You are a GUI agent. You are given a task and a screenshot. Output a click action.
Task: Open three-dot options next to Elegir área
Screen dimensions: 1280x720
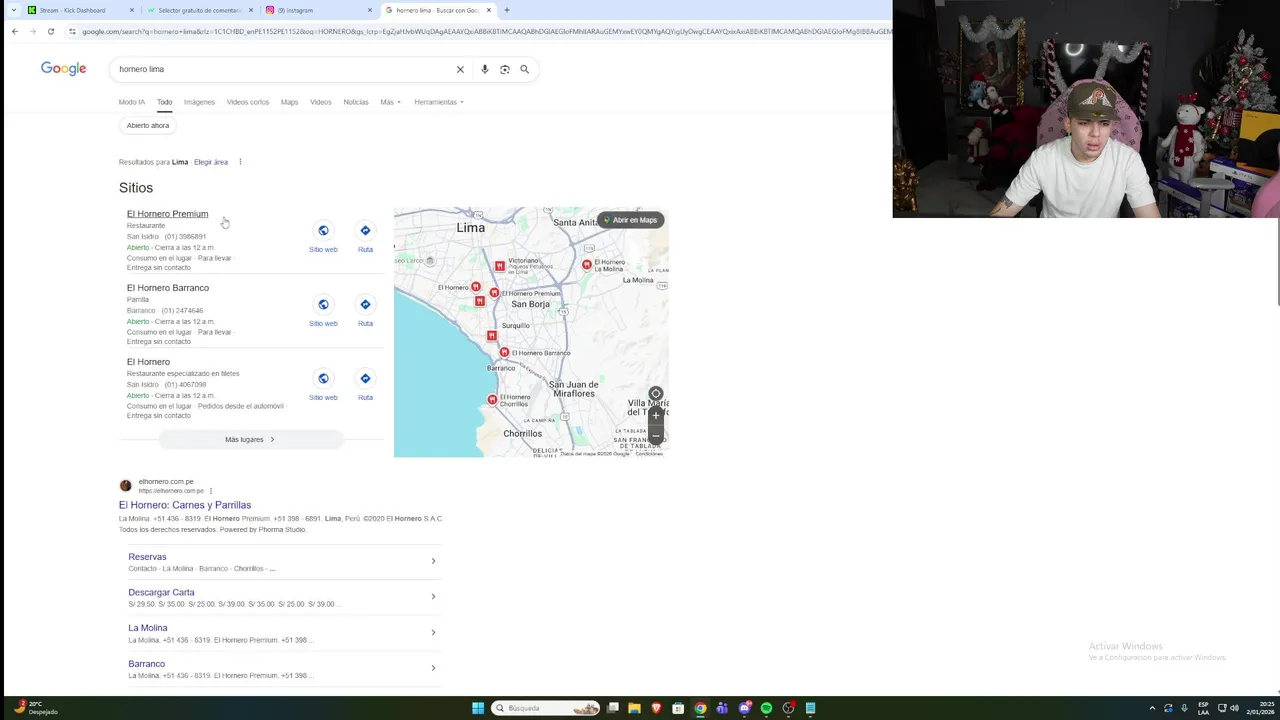click(240, 162)
